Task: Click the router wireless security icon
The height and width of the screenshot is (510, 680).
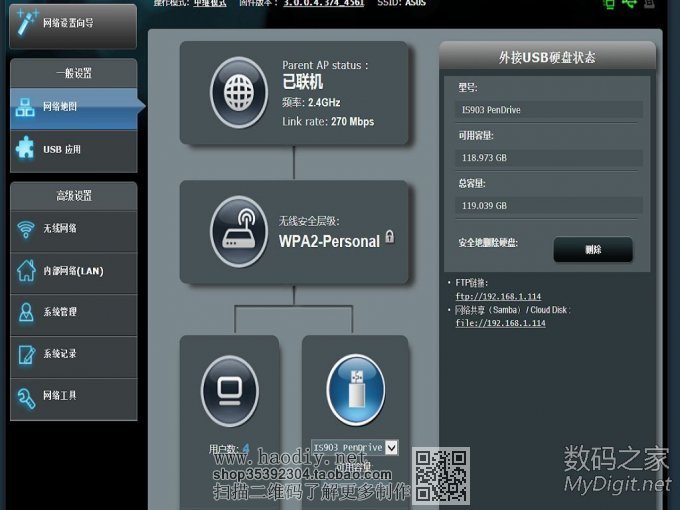Action: pyautogui.click(x=239, y=232)
